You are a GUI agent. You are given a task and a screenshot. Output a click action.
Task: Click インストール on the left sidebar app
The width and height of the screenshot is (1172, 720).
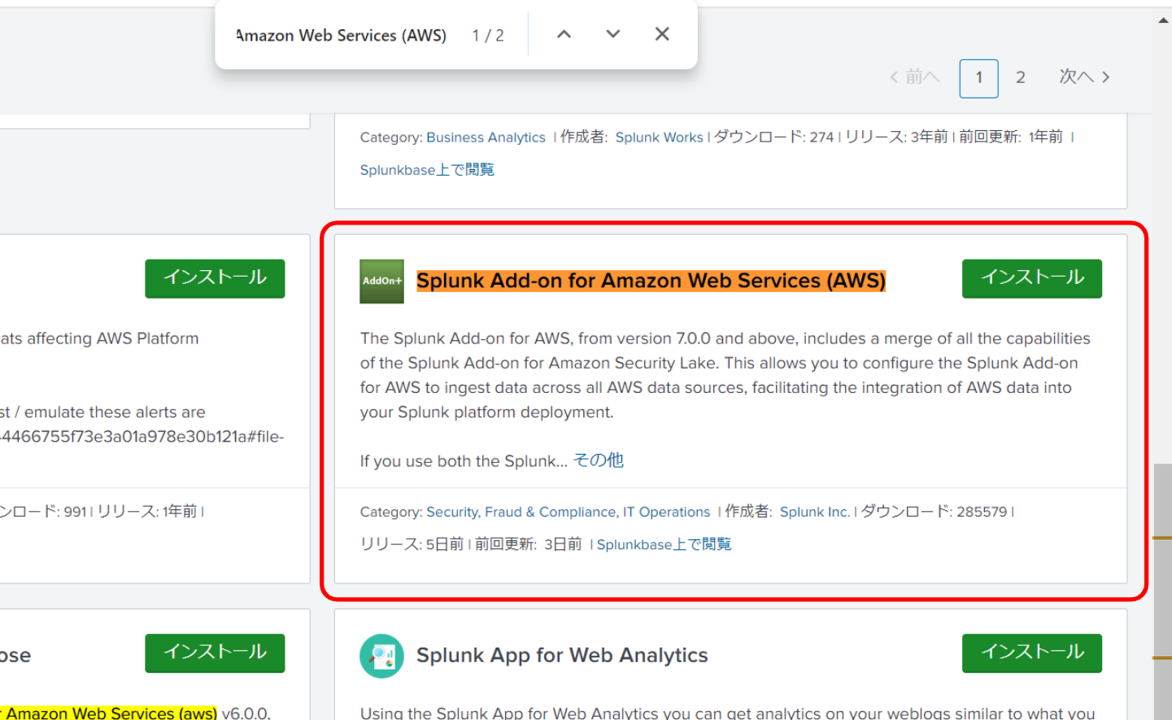point(214,279)
